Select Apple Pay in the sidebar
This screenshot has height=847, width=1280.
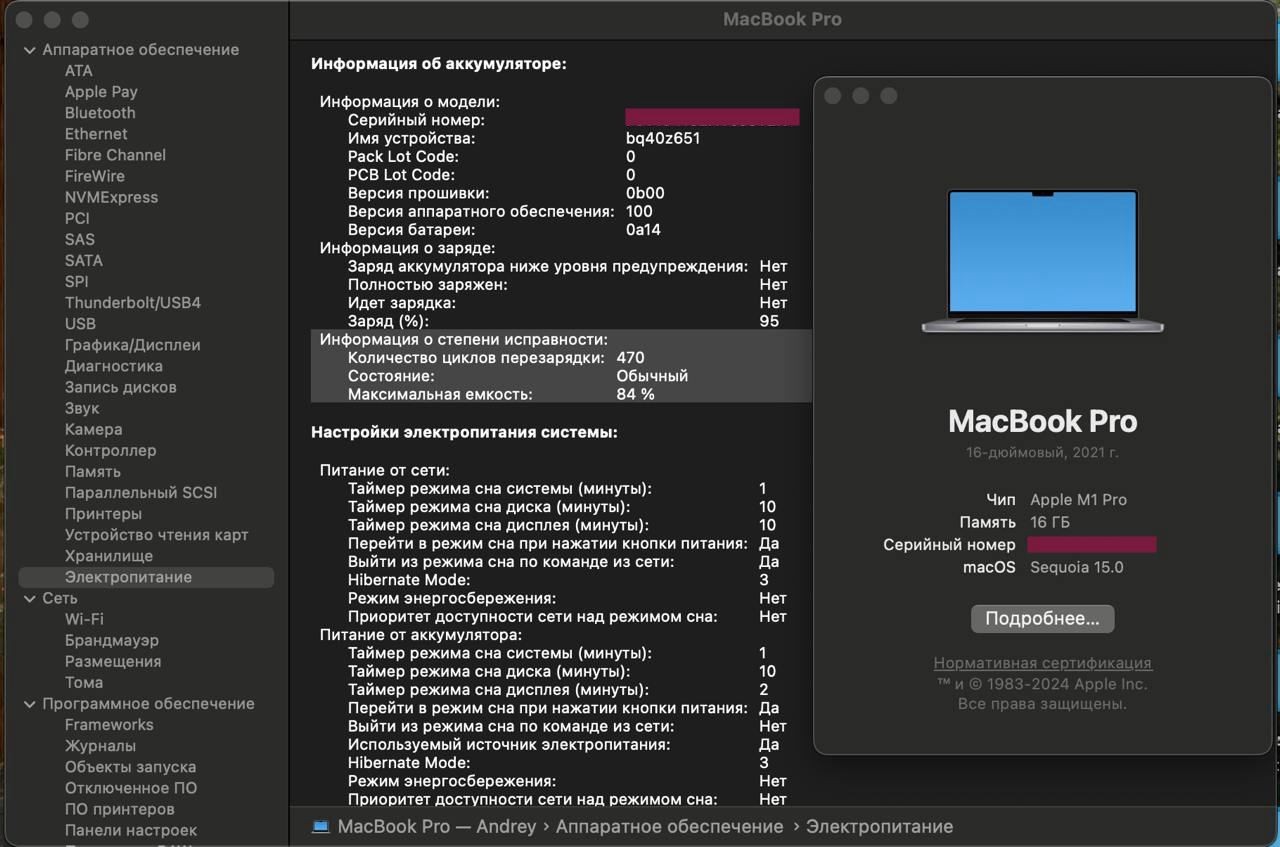(x=101, y=92)
